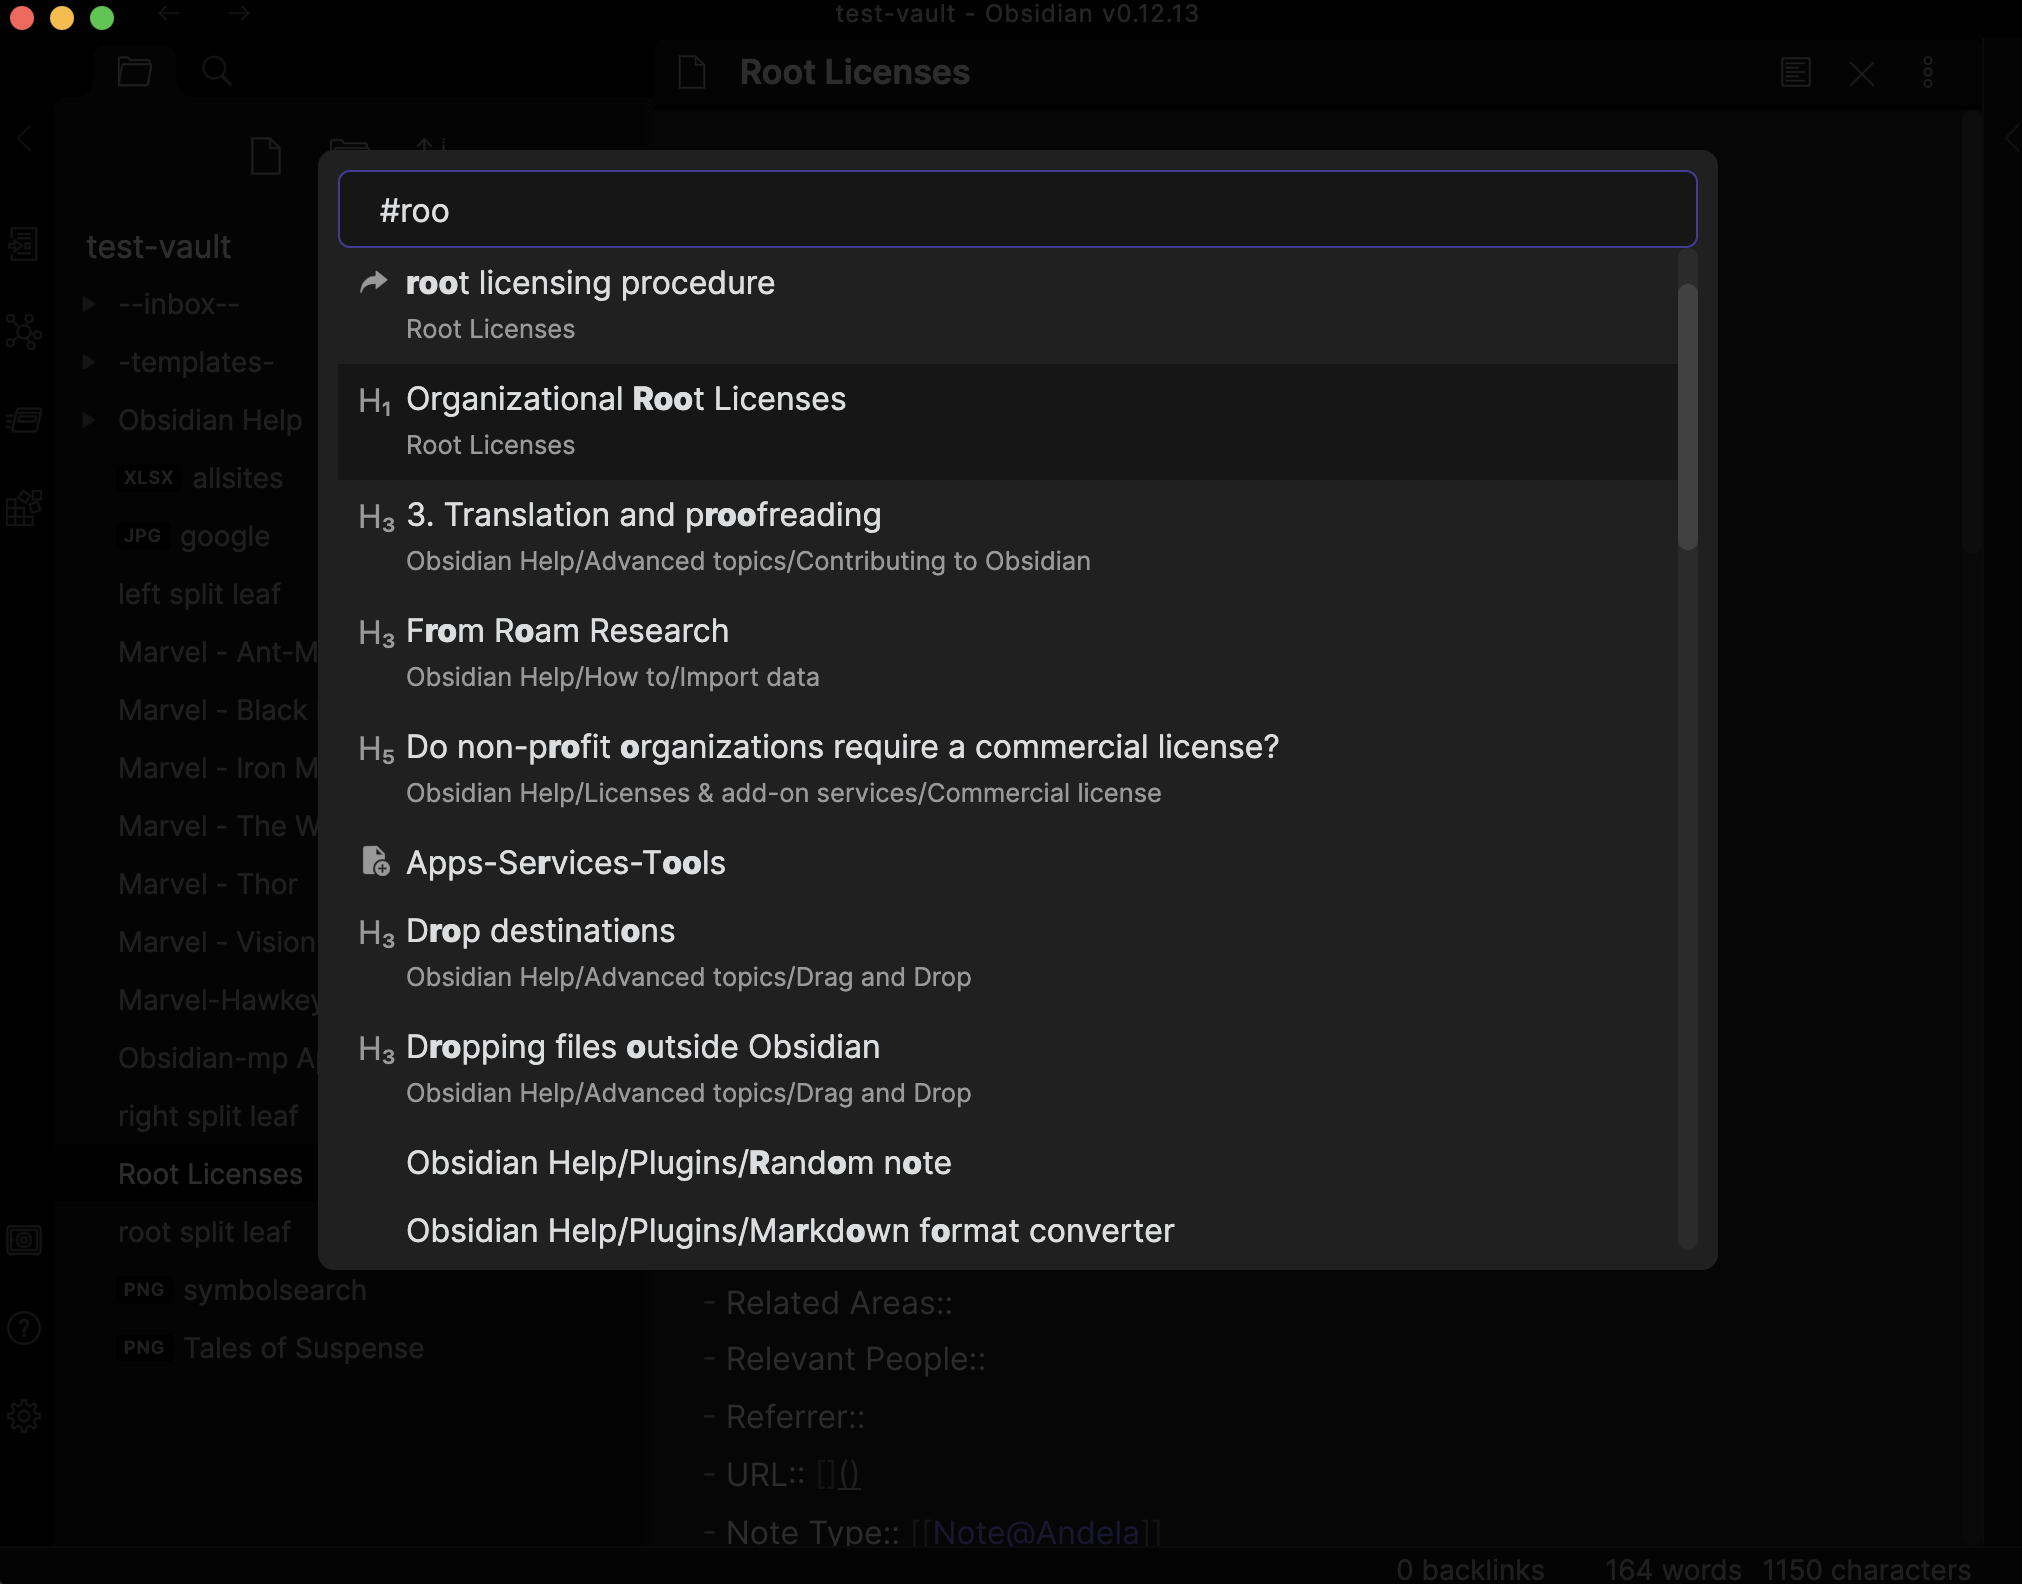Choose 'From Roam Research' heading result
This screenshot has height=1584, width=2022.
click(x=567, y=632)
